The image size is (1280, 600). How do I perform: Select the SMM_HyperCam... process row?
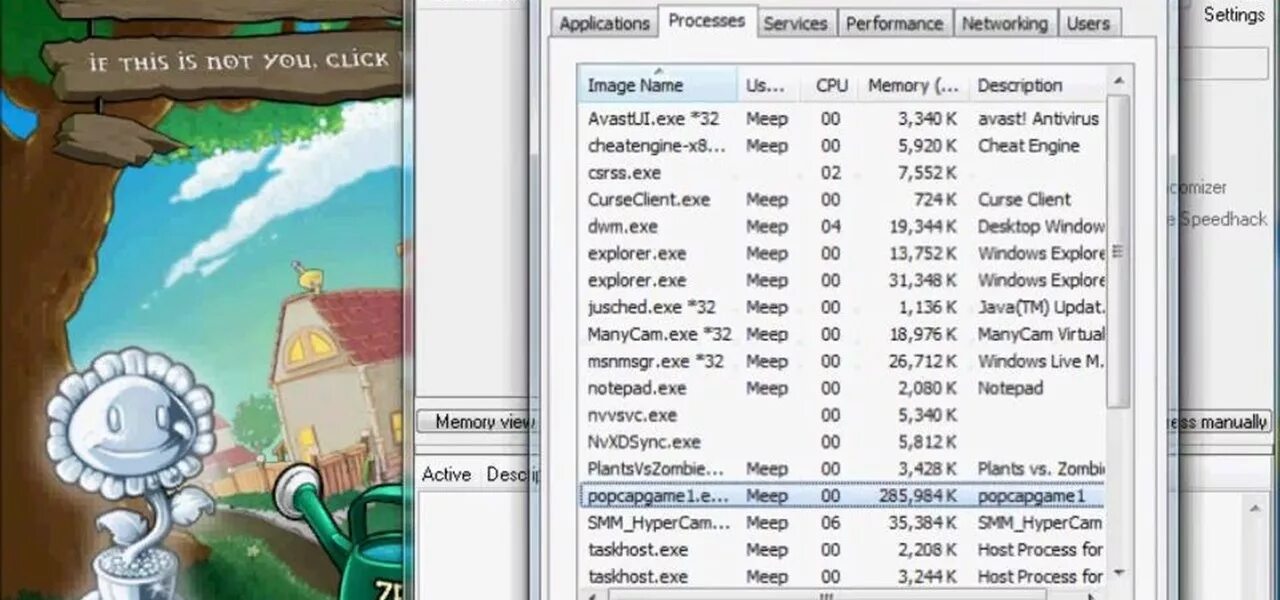(x=842, y=522)
